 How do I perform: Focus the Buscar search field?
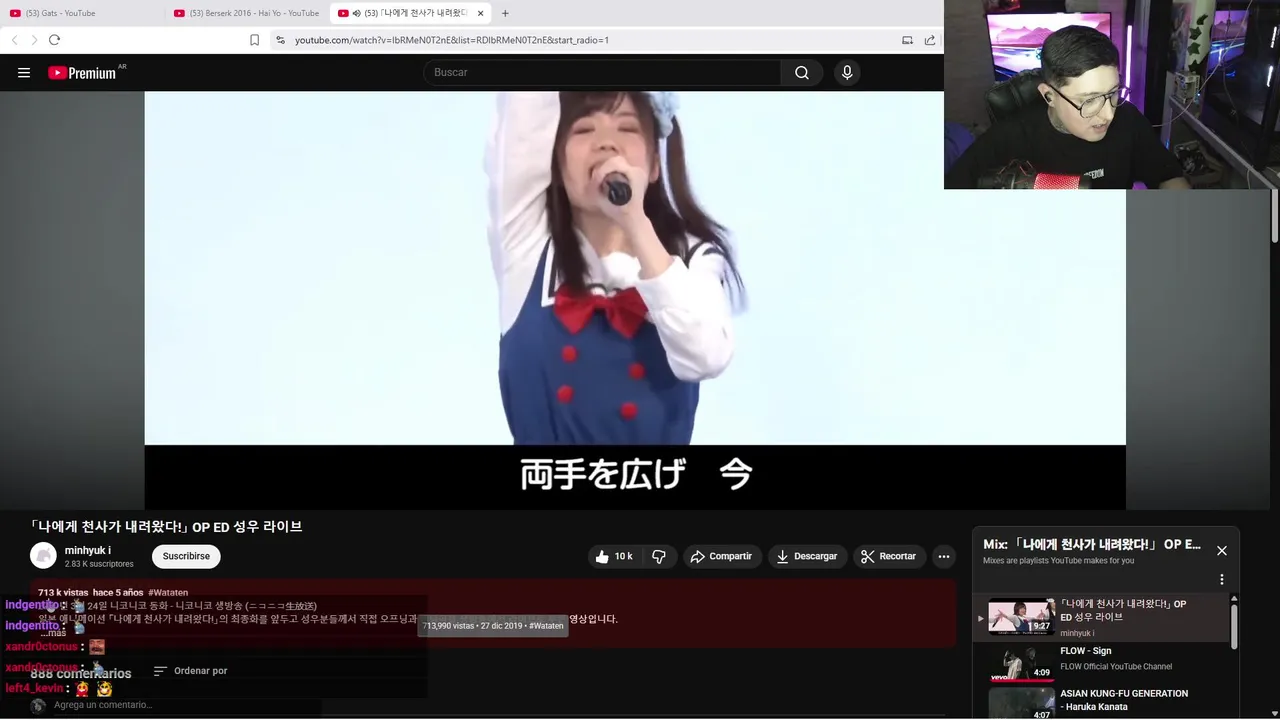pyautogui.click(x=602, y=73)
